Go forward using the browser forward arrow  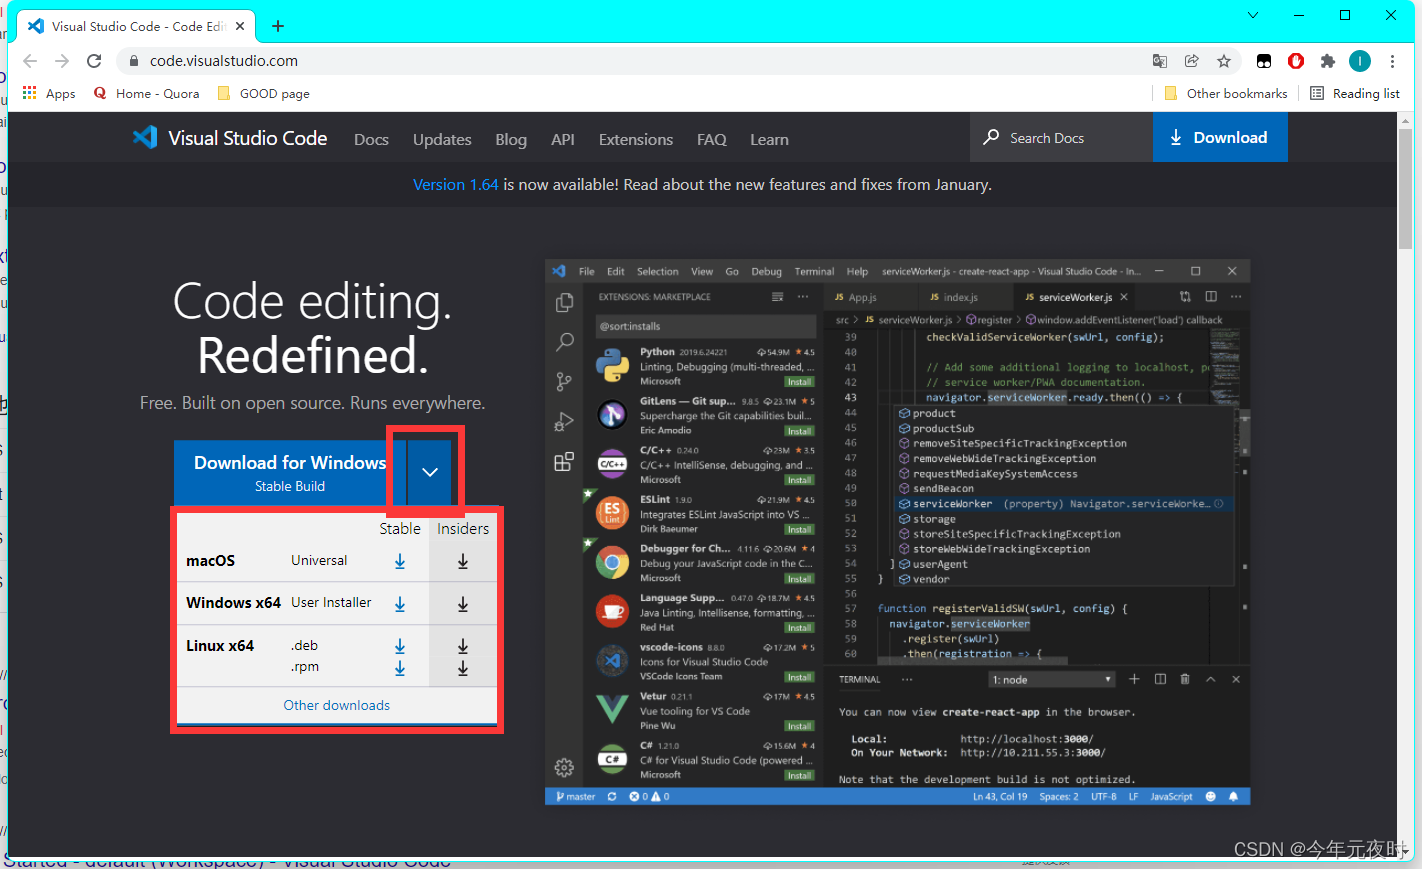click(x=62, y=61)
